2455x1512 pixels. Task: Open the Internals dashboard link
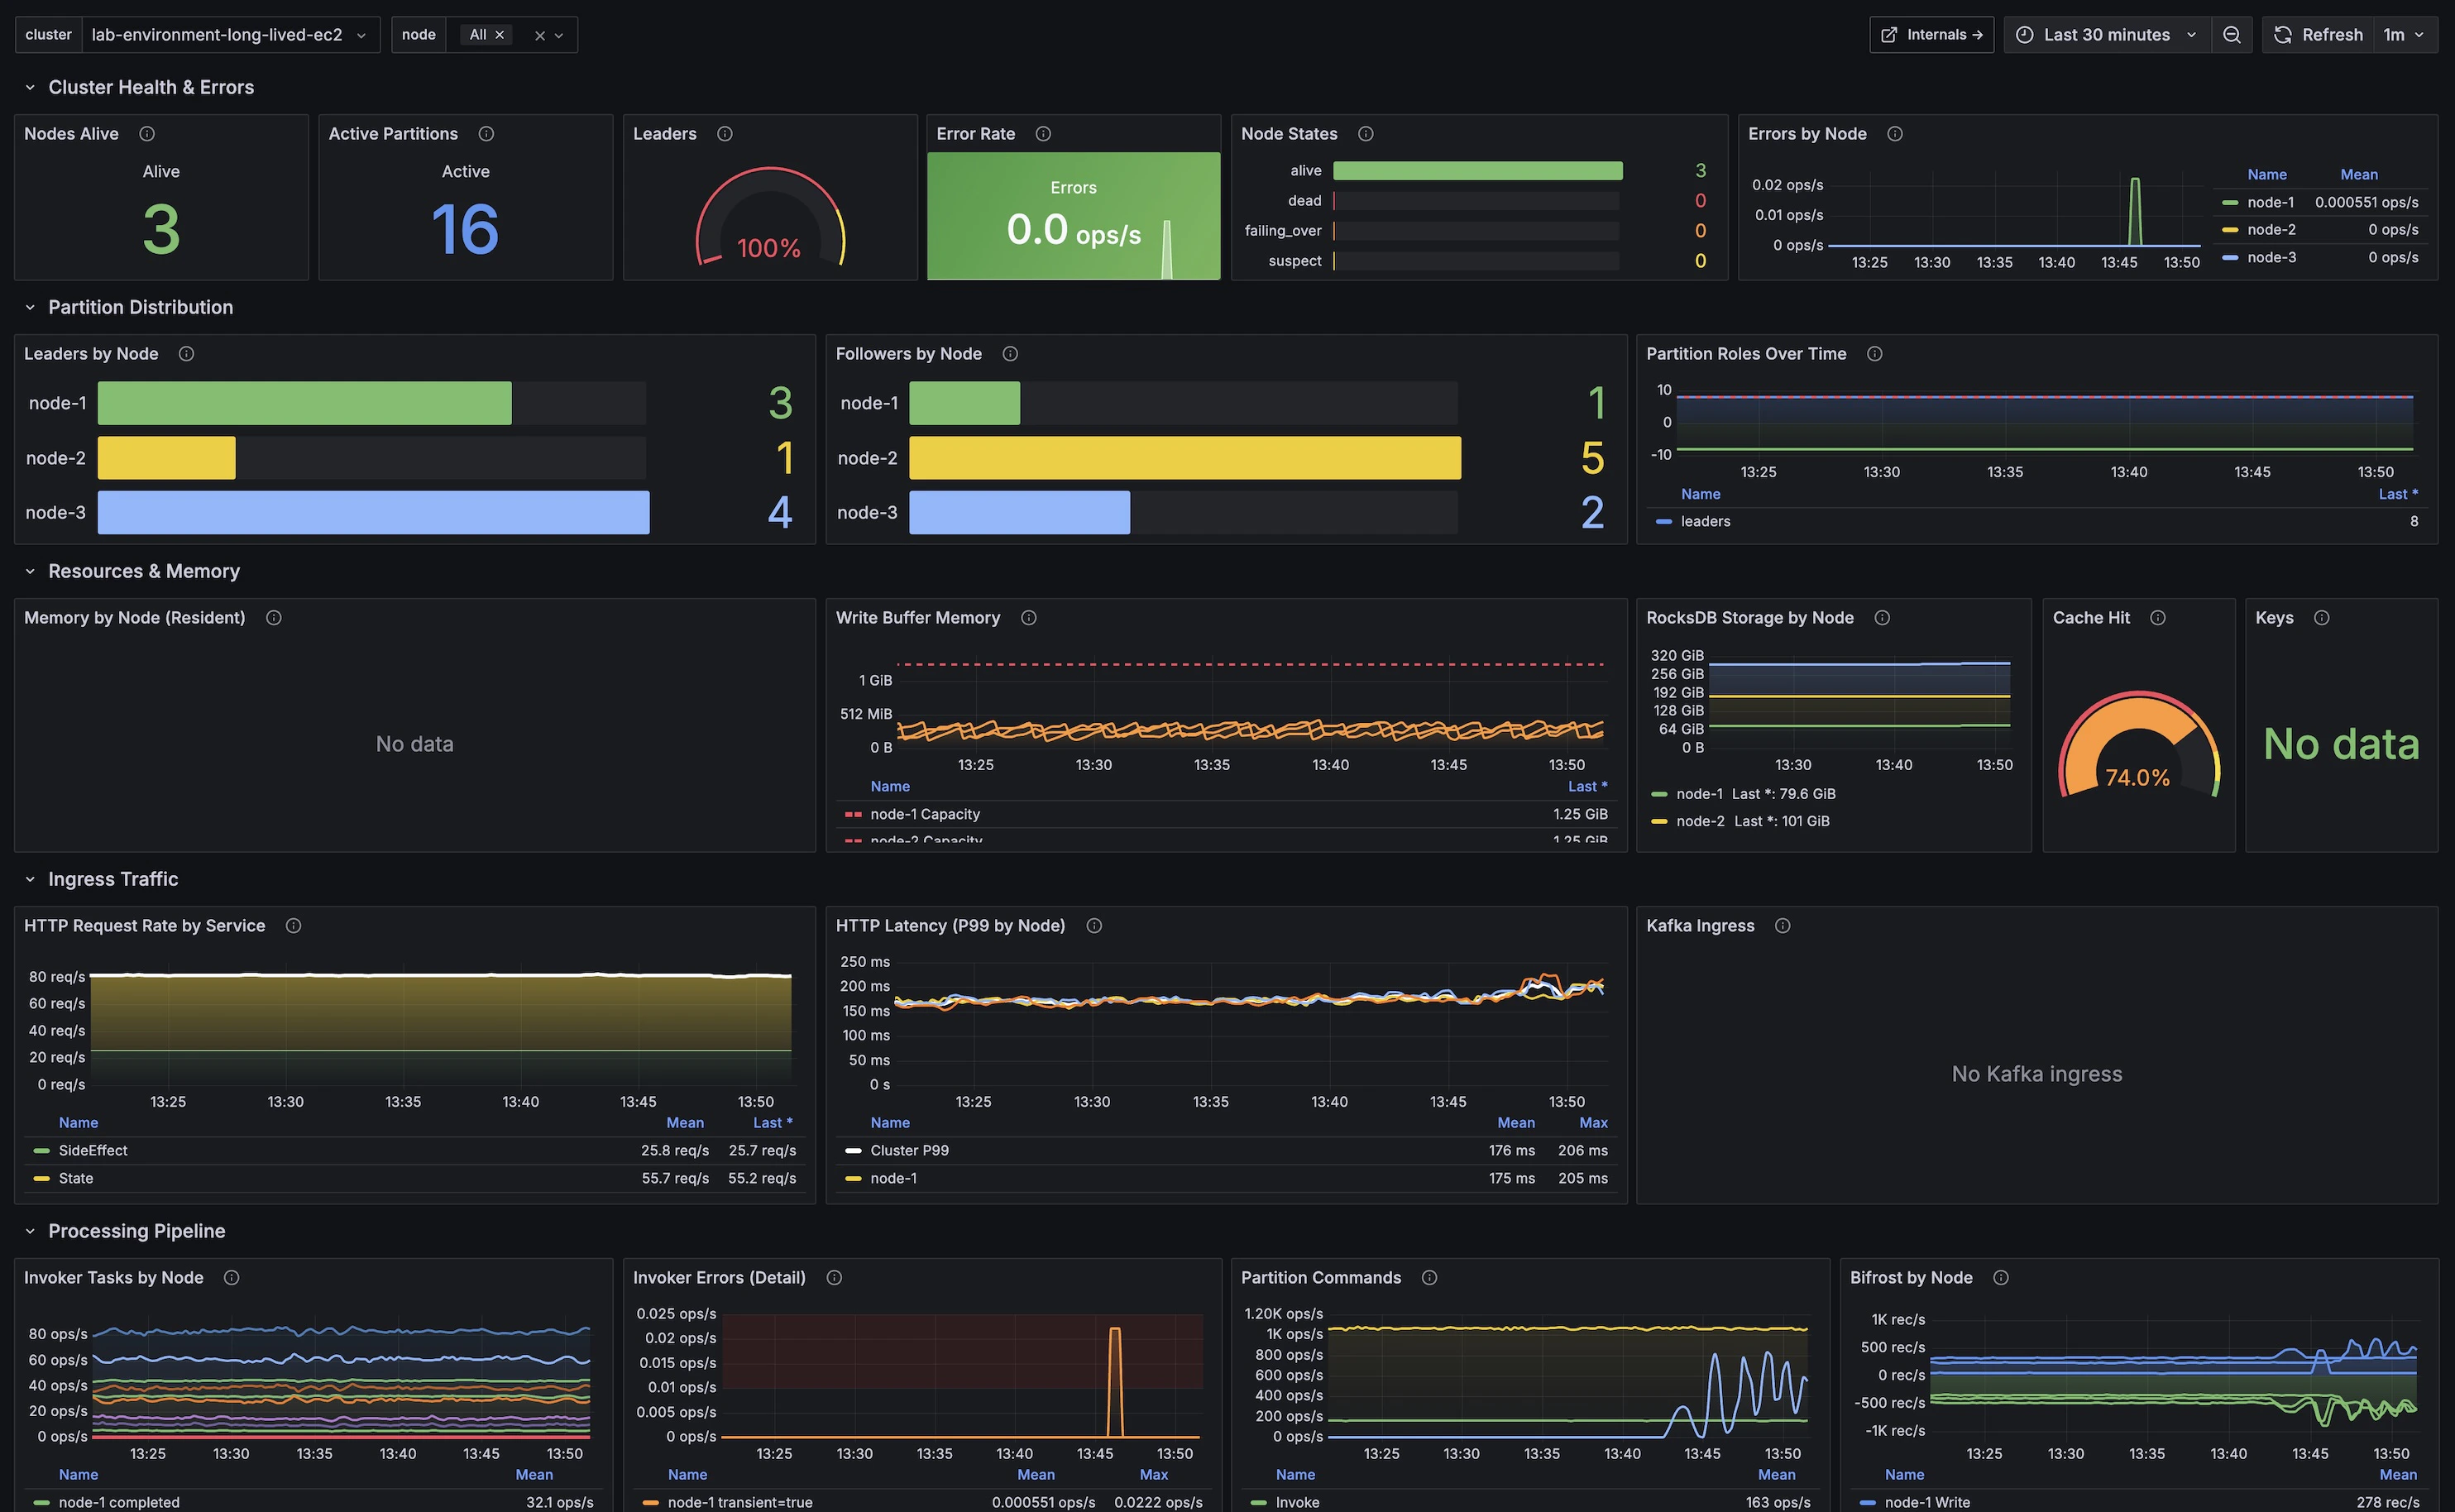(x=1931, y=35)
